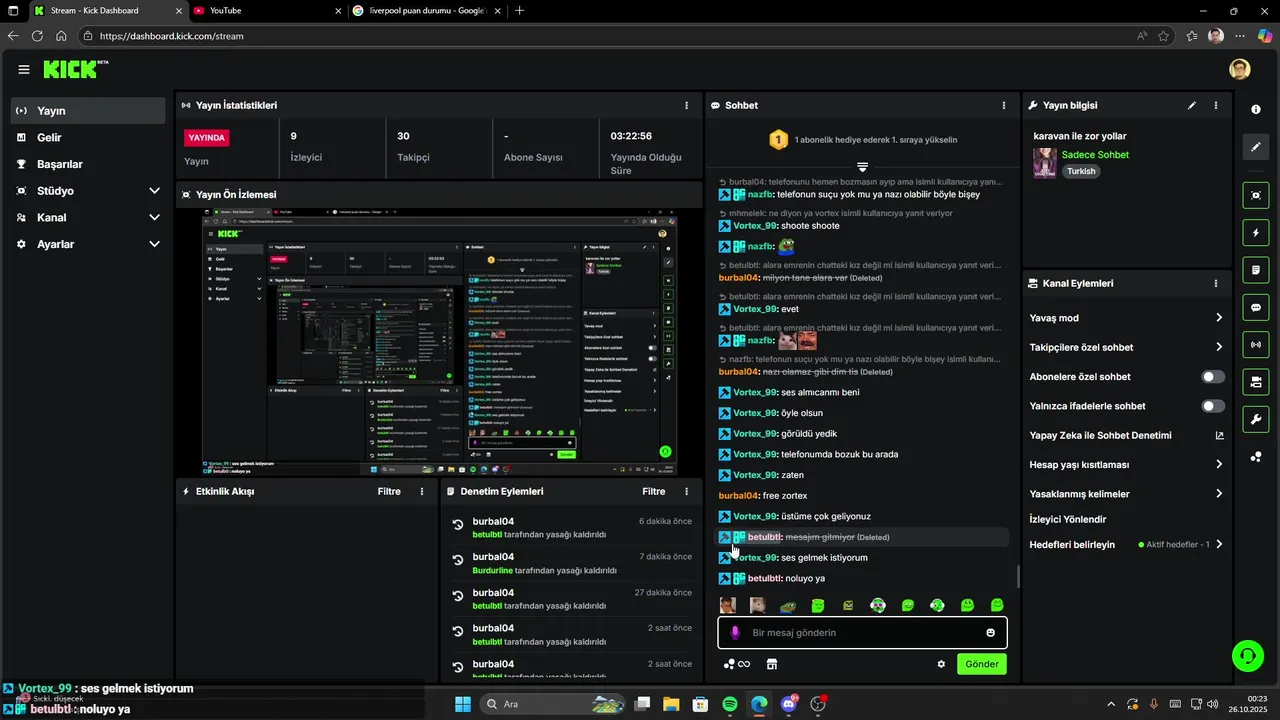Toggle the chat bubble widget icon in sidebar
This screenshot has width=1280, height=720.
coord(1256,307)
